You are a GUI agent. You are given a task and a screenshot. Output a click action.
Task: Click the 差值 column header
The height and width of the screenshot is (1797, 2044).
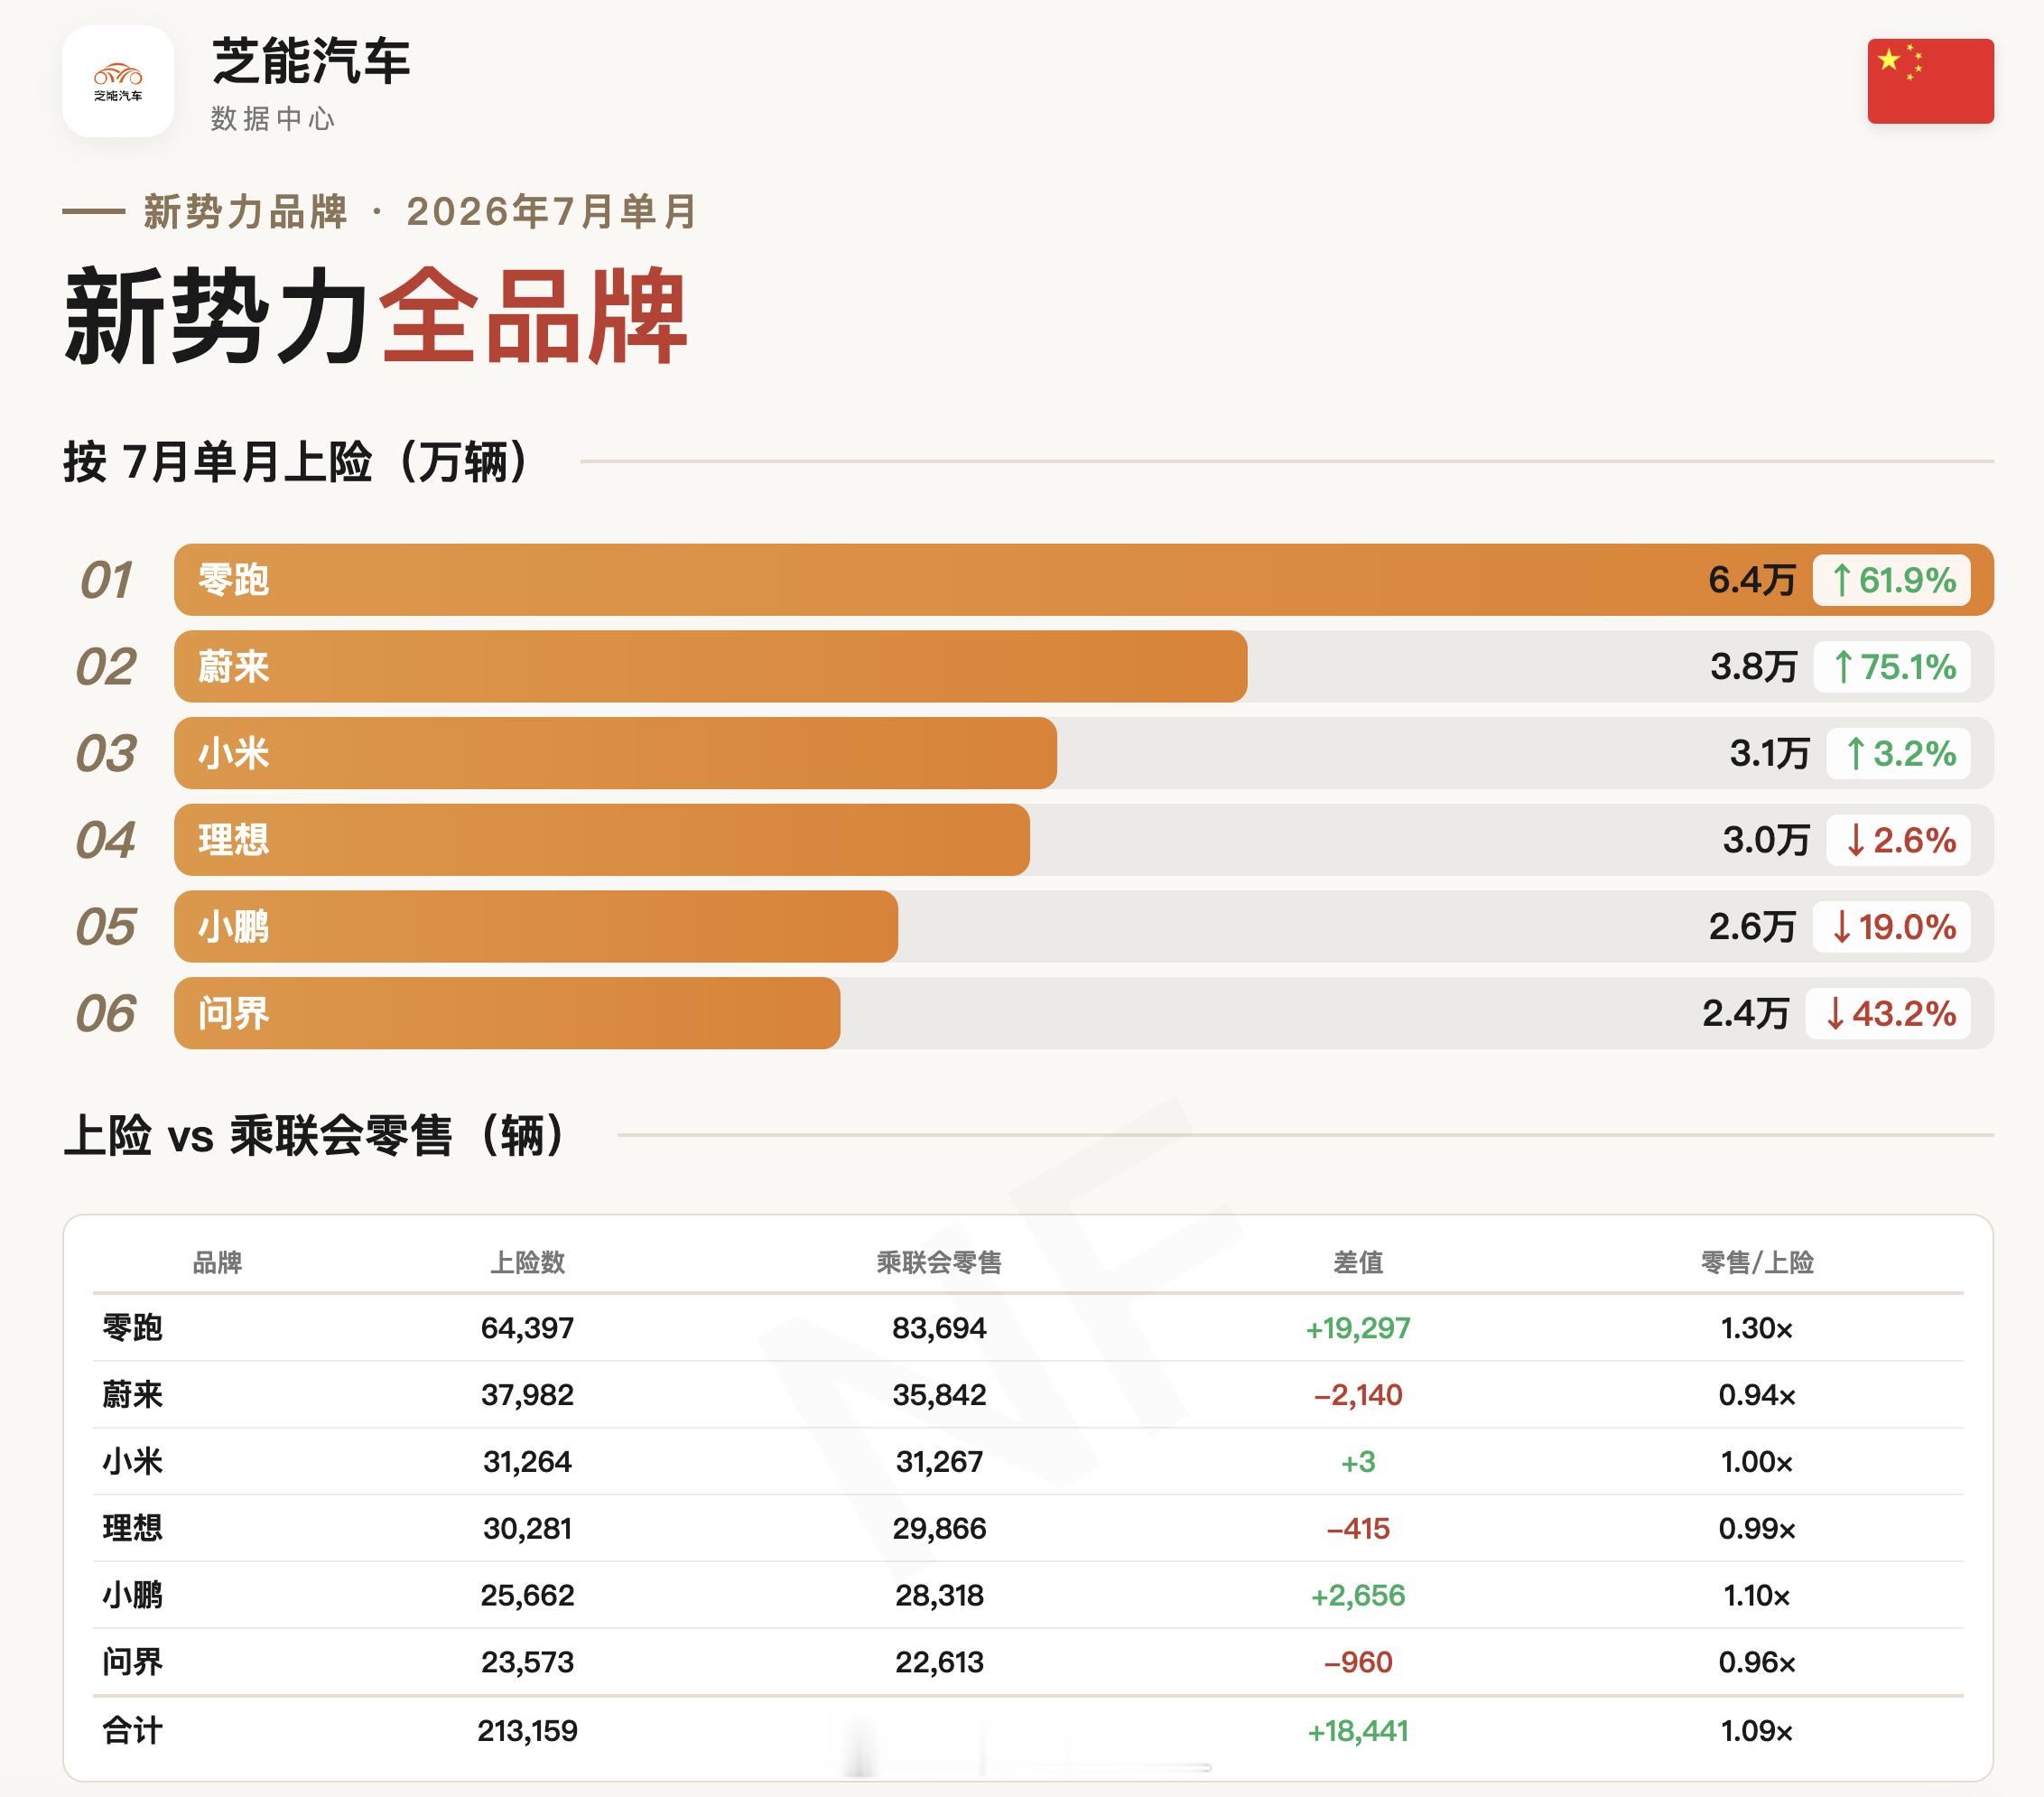[1358, 1262]
